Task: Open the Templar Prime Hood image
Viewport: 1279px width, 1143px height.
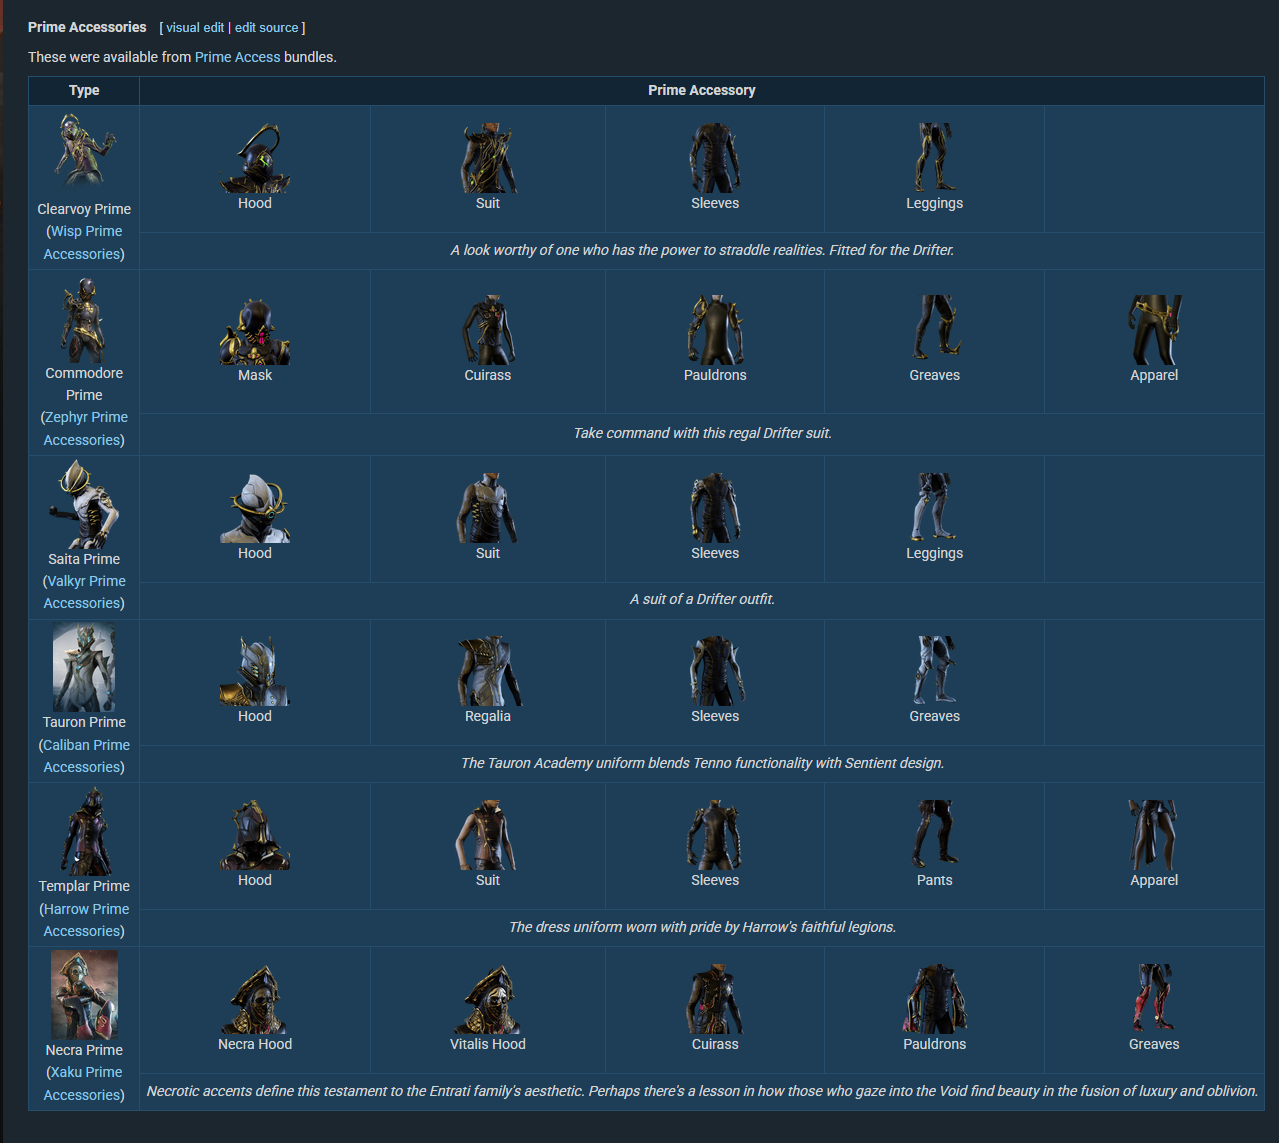Action: coord(255,835)
